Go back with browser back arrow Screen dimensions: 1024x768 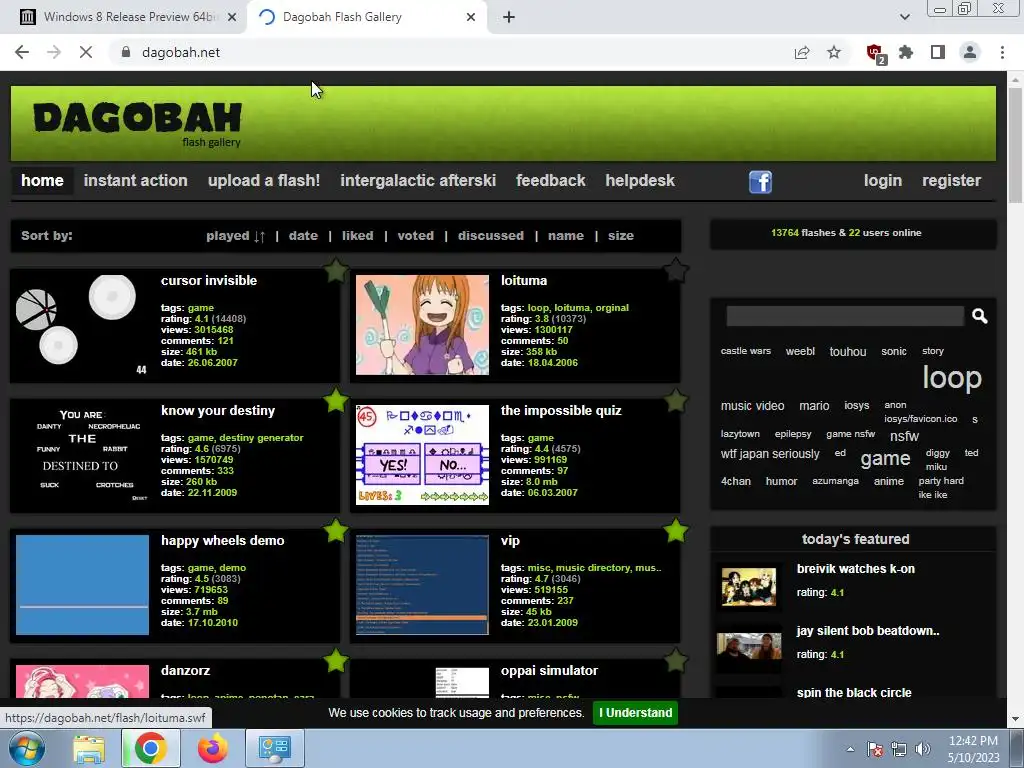(x=22, y=52)
